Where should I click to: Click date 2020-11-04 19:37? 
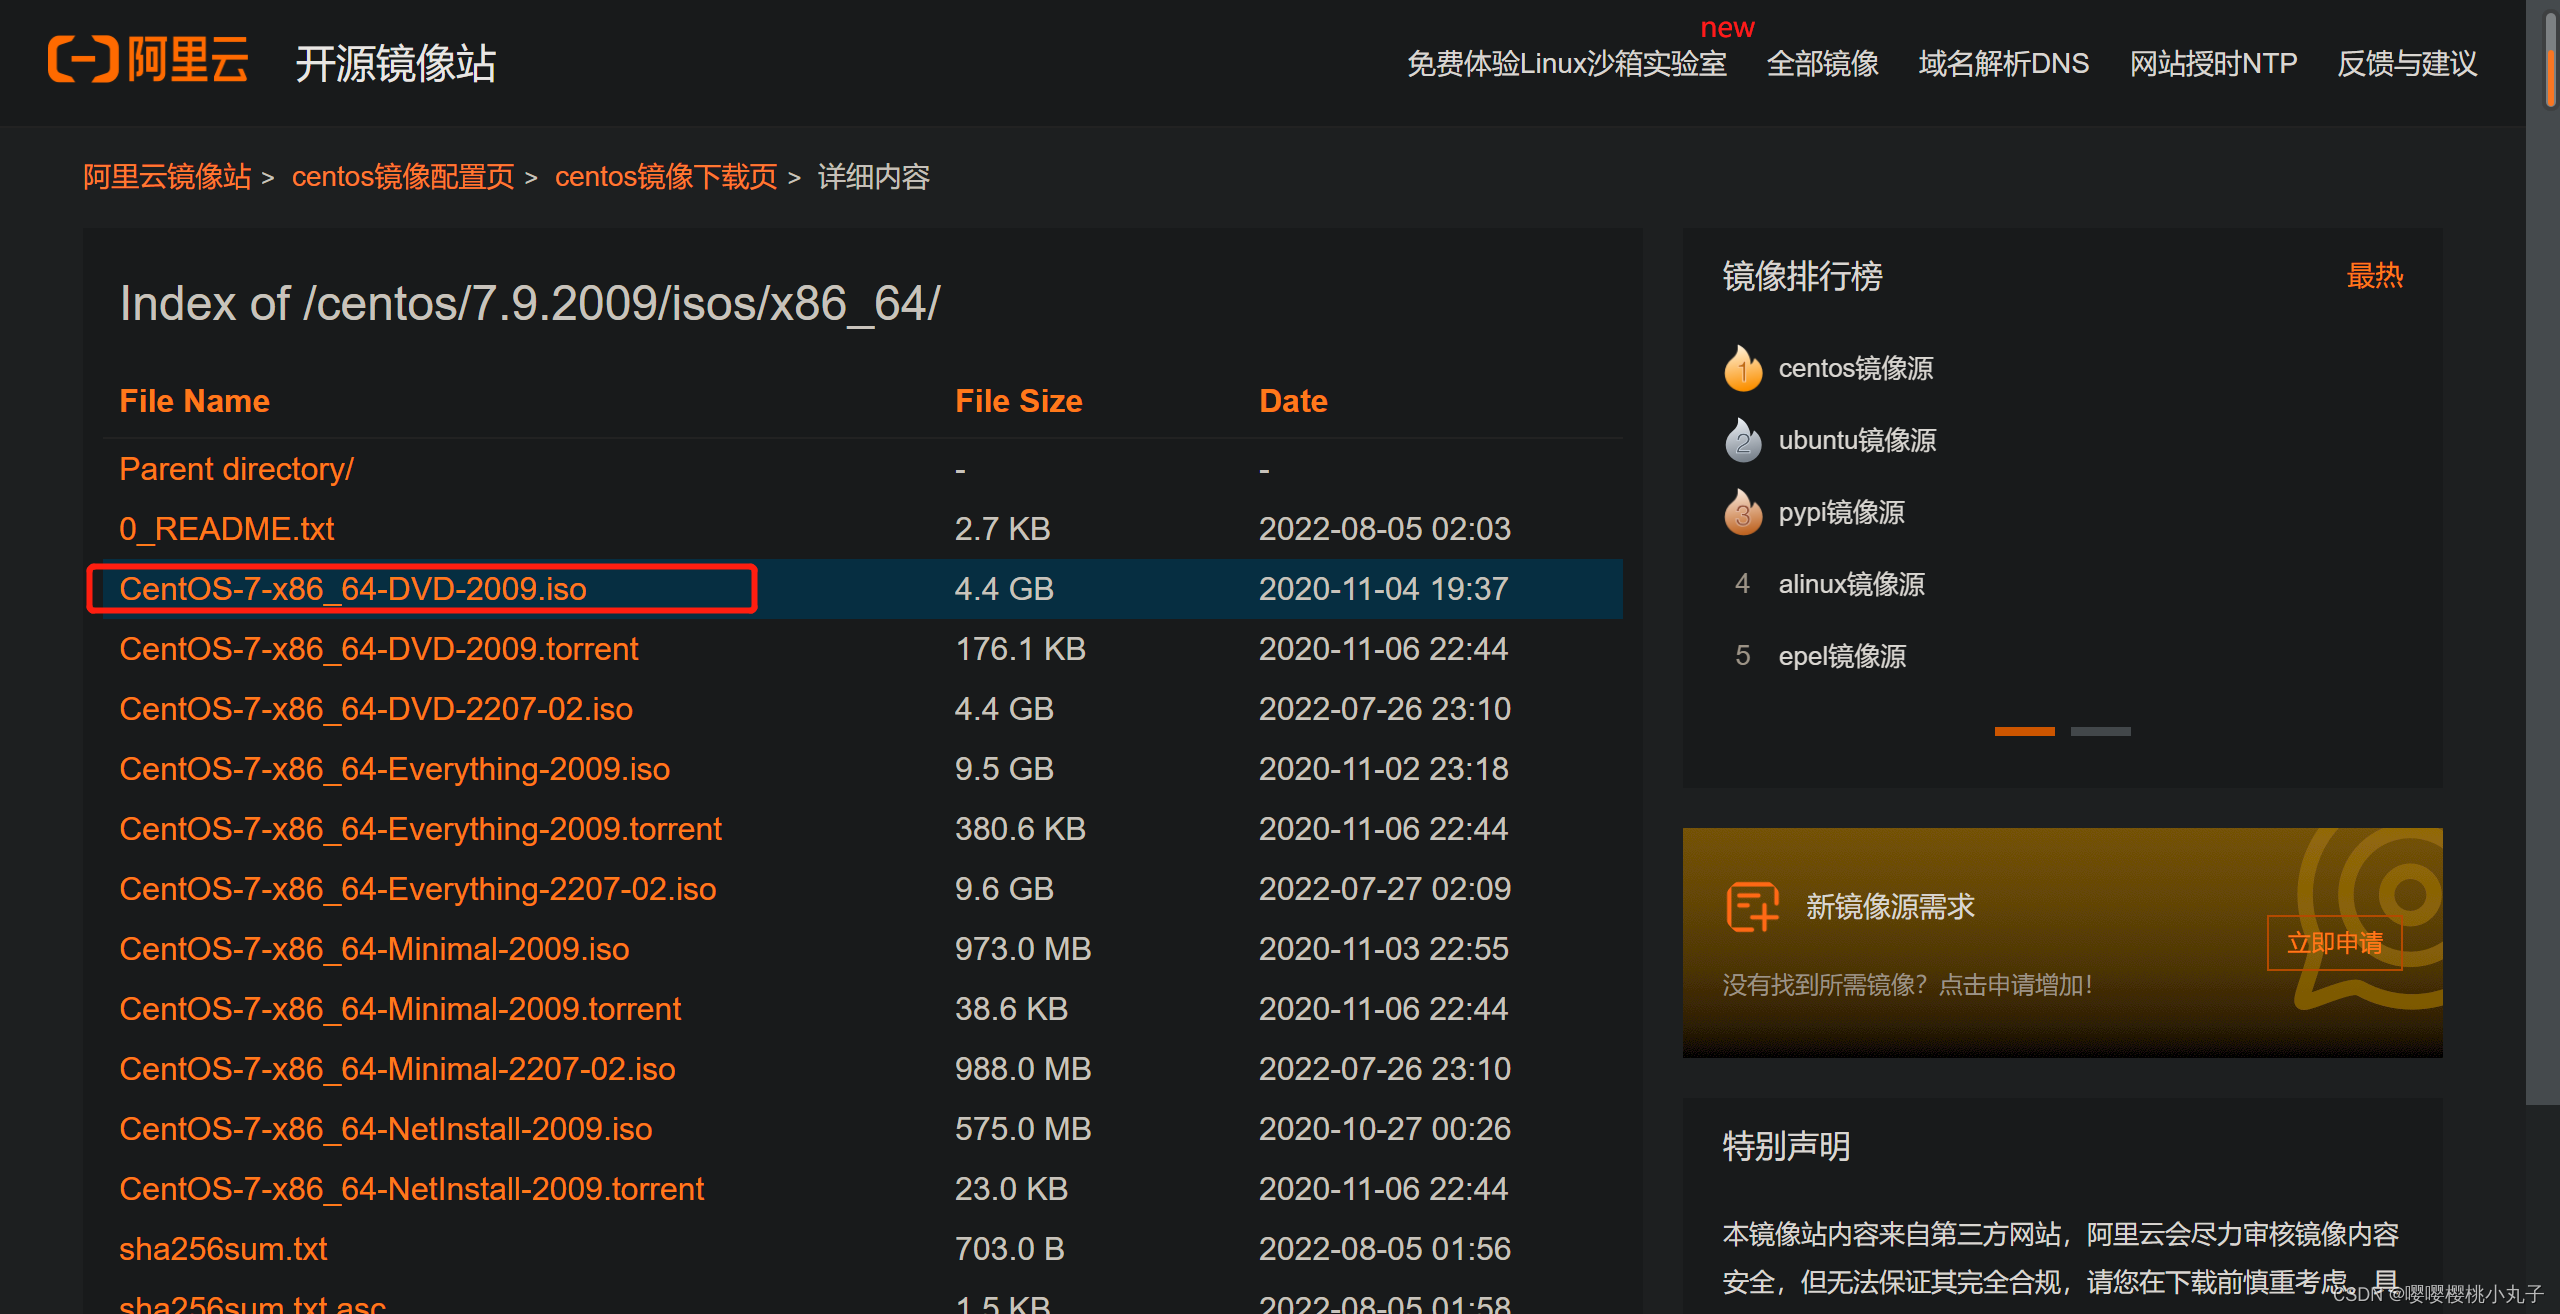pos(1383,589)
